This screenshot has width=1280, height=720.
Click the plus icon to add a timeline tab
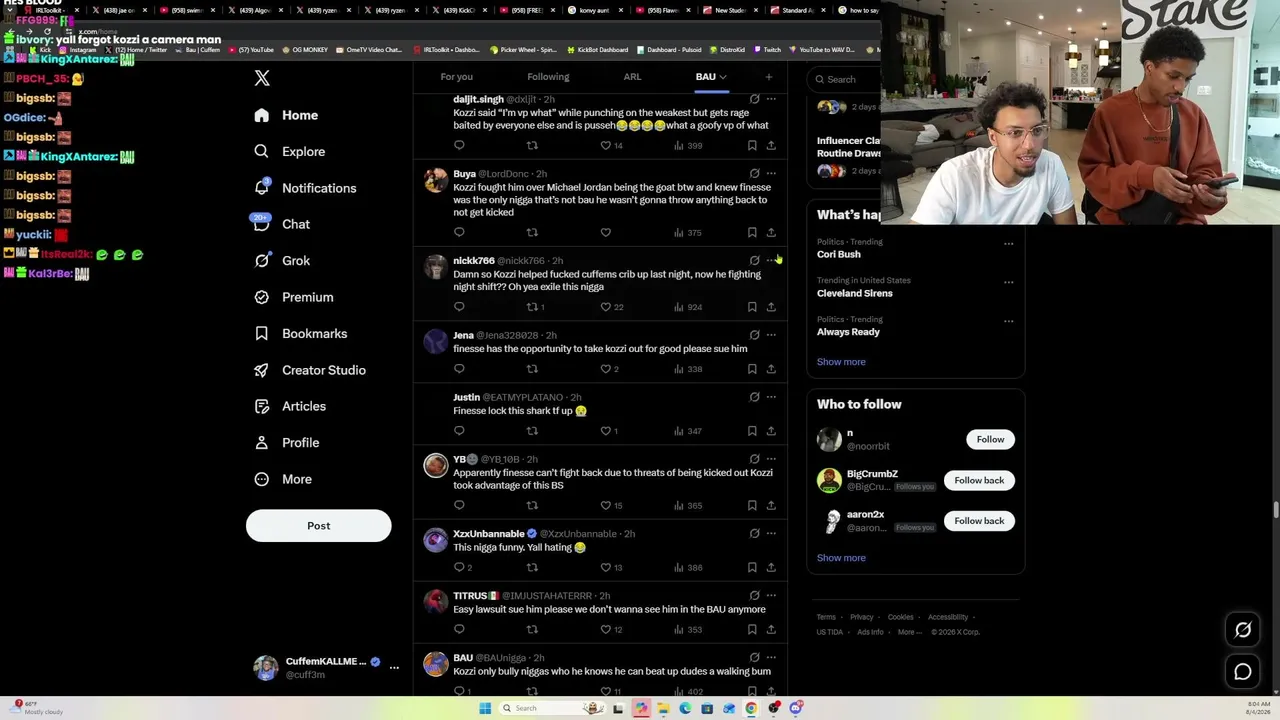pos(768,77)
